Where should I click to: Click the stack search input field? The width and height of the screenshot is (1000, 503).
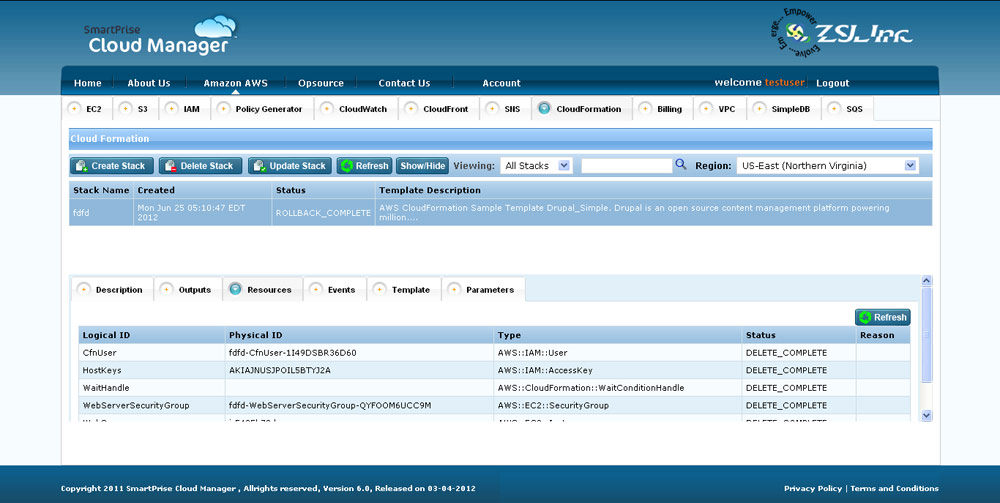pos(626,166)
